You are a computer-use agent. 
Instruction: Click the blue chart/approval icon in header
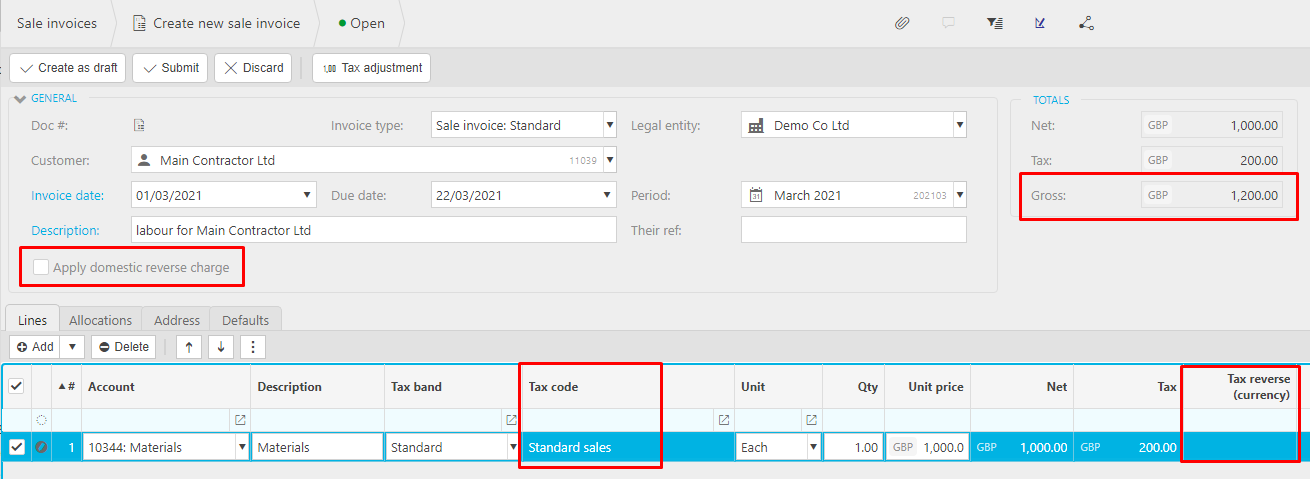pyautogui.click(x=1040, y=23)
